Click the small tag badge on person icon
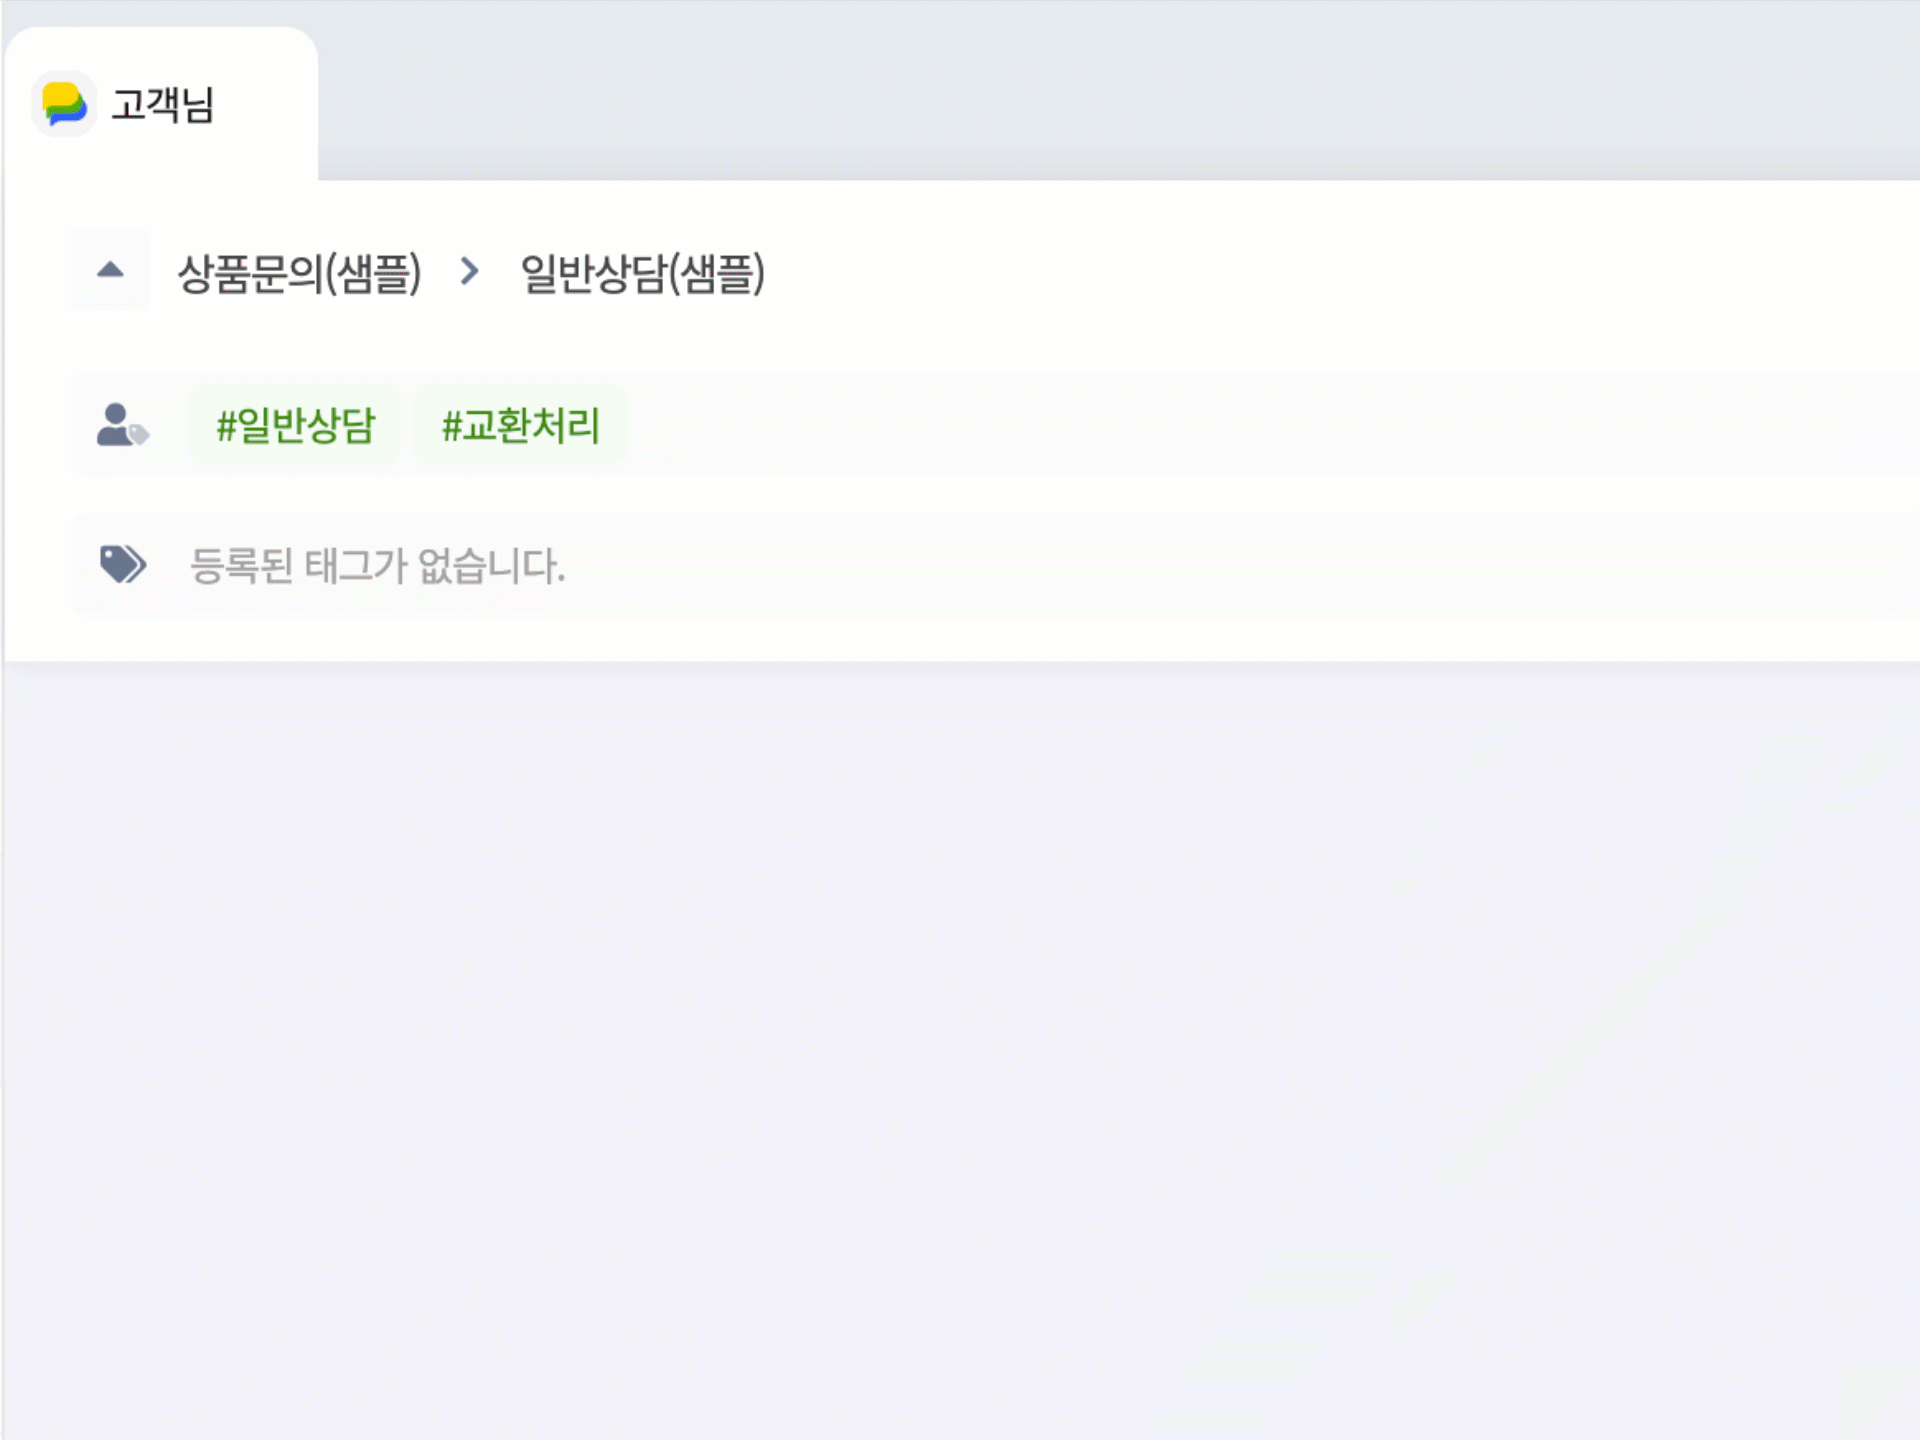 pos(139,434)
